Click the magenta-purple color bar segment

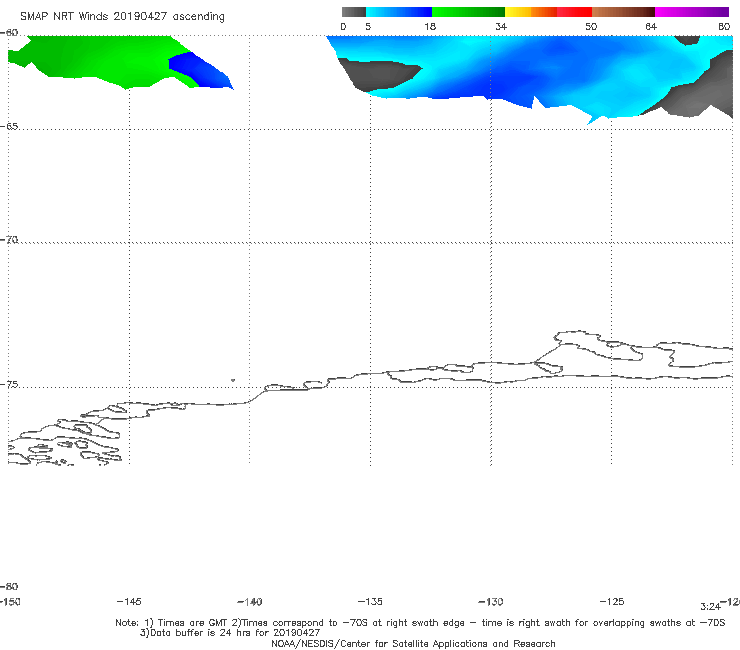[x=692, y=12]
